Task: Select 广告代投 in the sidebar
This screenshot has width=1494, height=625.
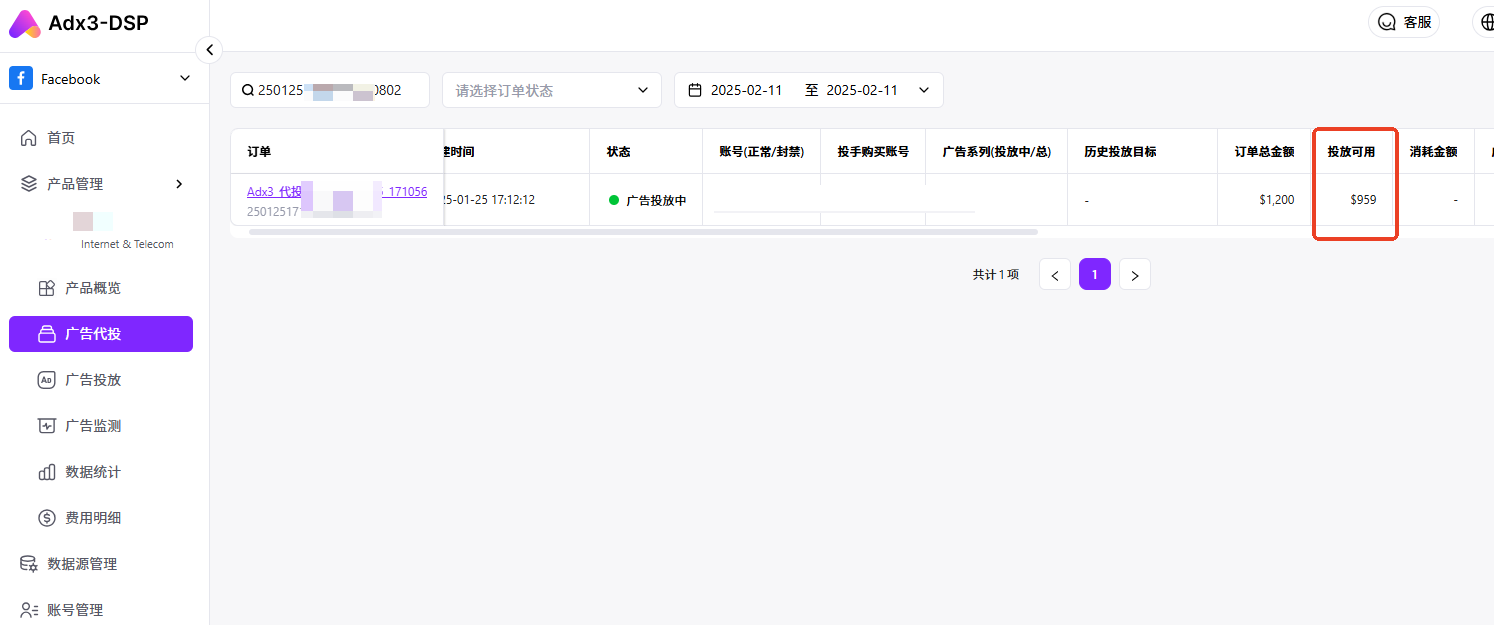Action: tap(100, 334)
